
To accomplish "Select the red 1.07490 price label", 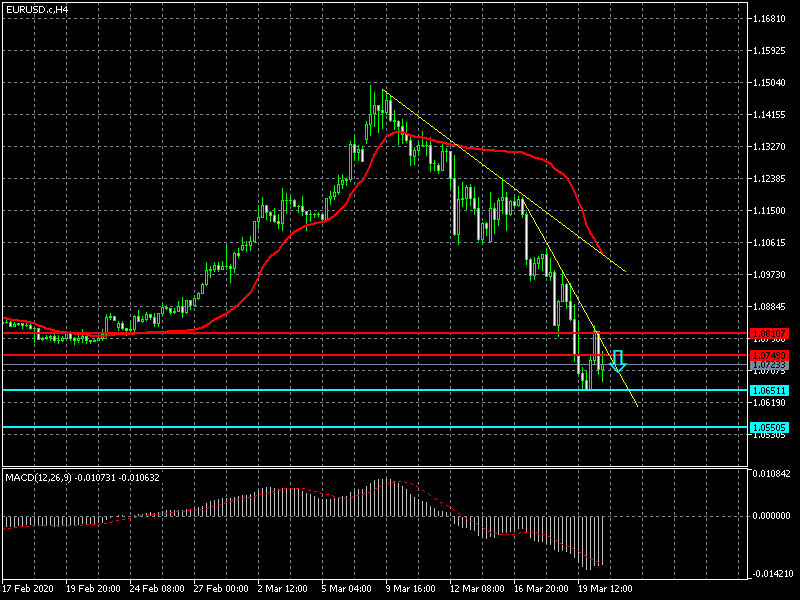I will 769,355.
